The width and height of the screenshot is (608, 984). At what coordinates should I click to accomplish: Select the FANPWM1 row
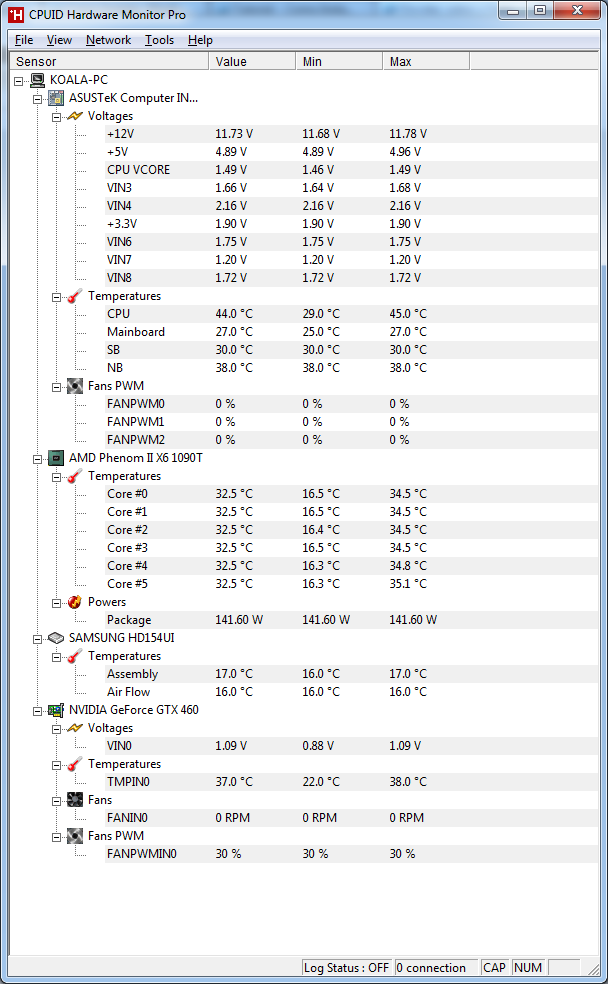pos(351,422)
